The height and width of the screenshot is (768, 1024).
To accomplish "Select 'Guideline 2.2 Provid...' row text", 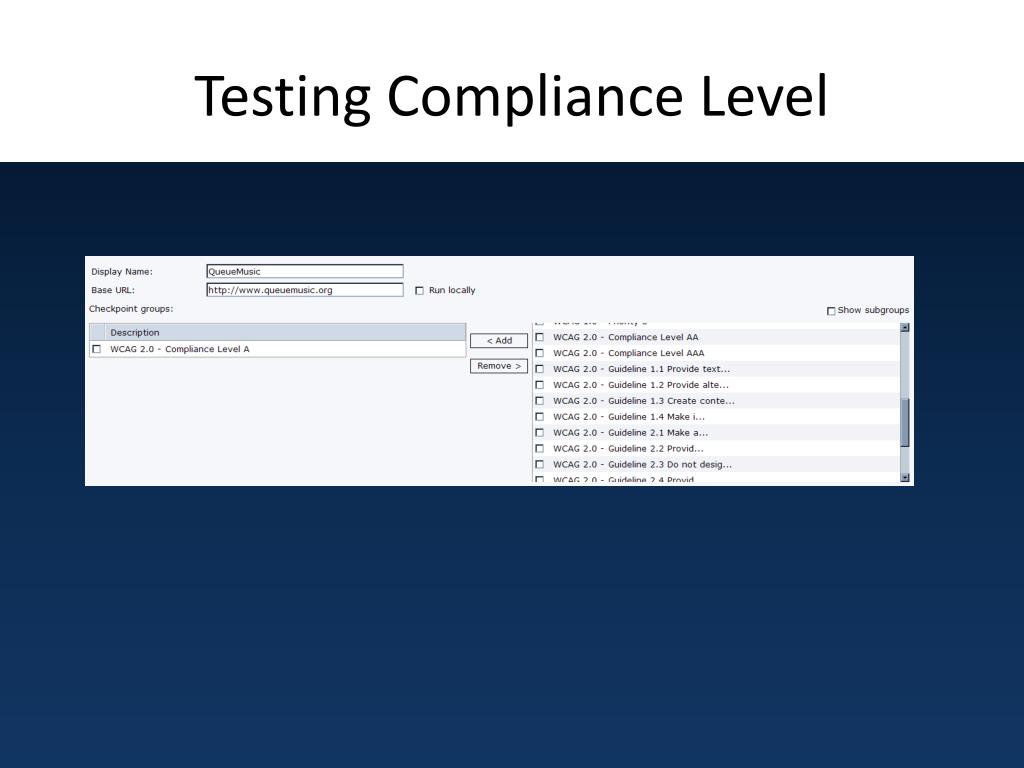I will pos(628,449).
